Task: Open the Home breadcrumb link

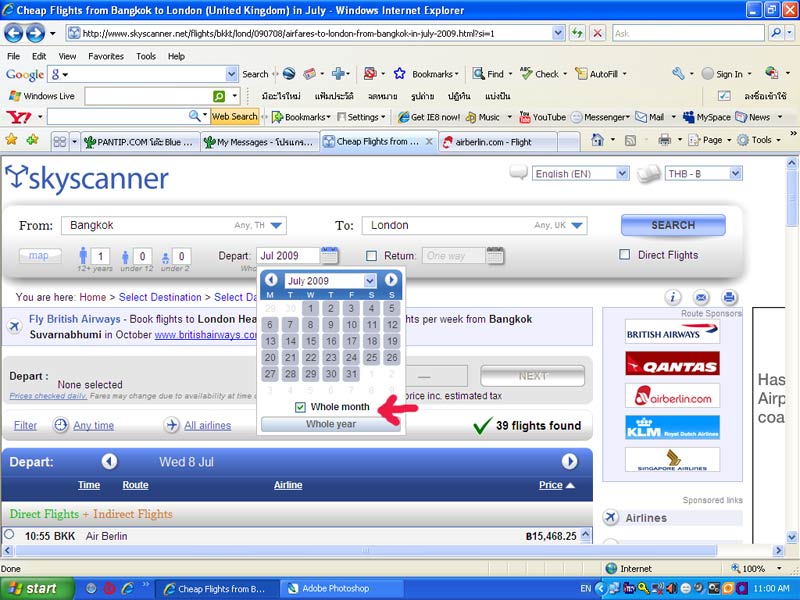Action: tap(92, 297)
